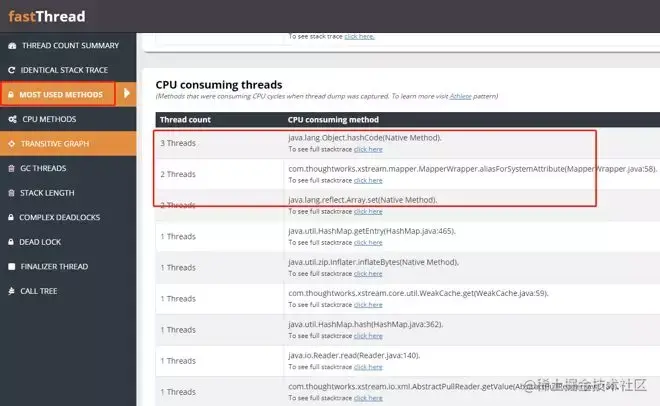Click Inflater.inflateBytes method text

[x=373, y=262]
